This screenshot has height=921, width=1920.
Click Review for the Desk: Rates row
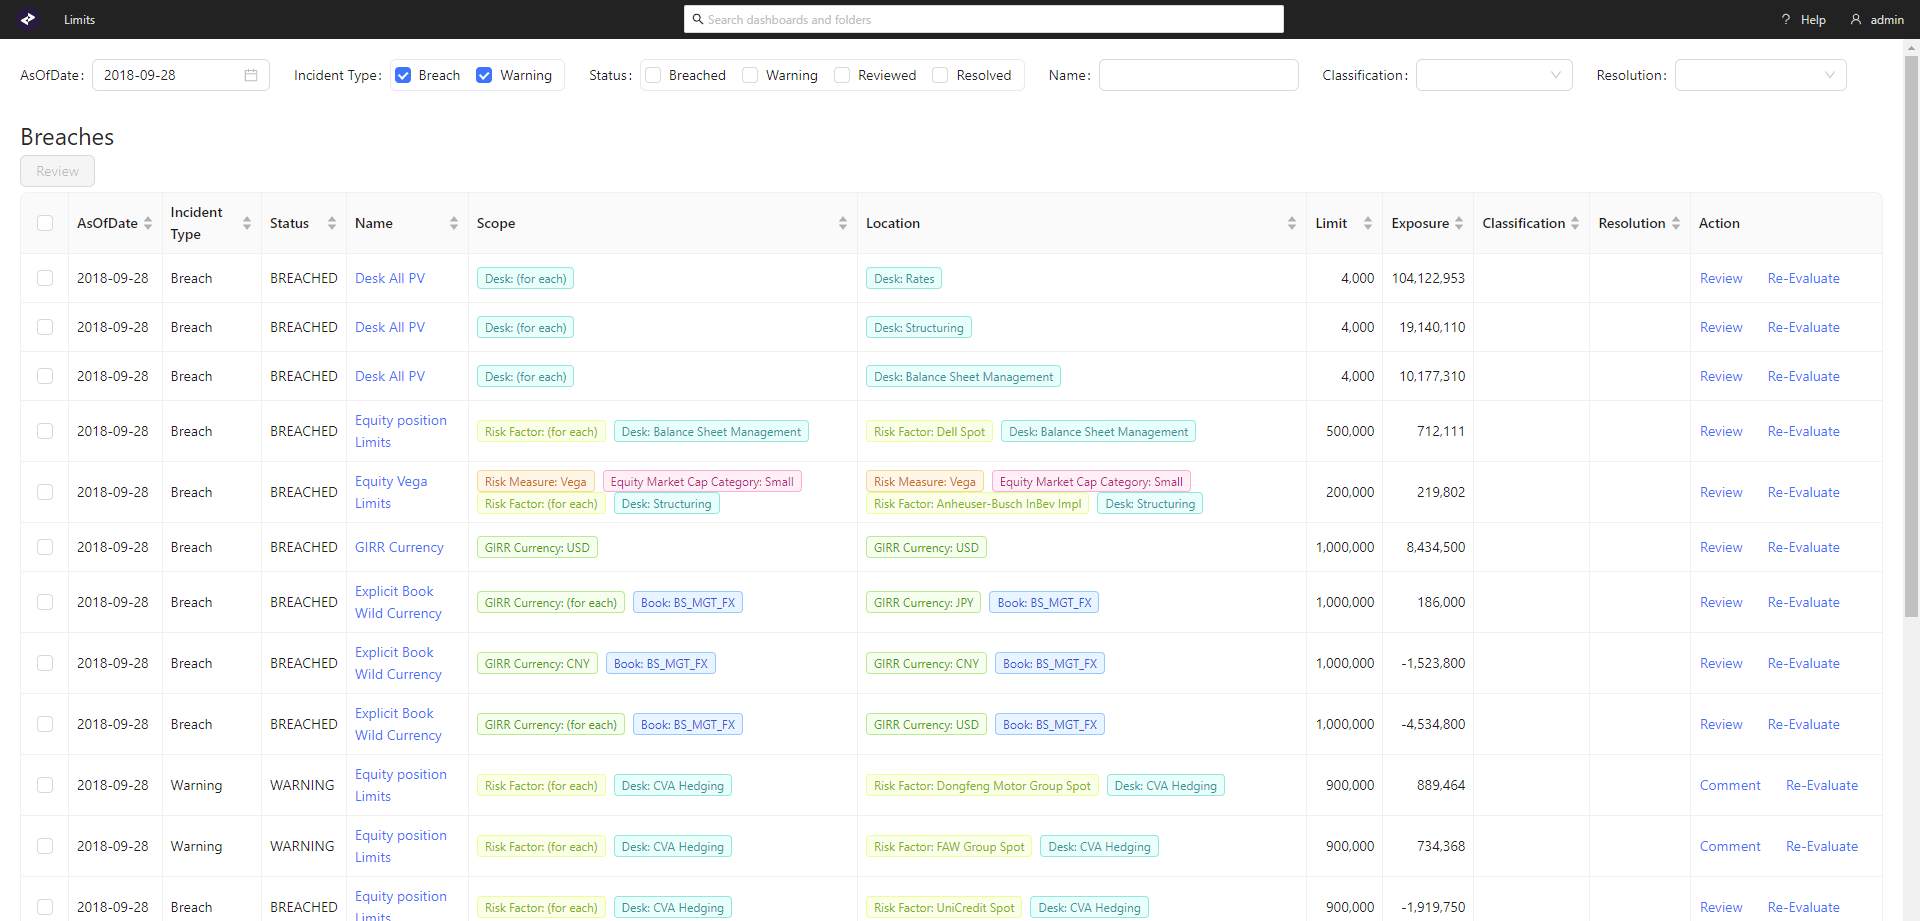point(1721,278)
